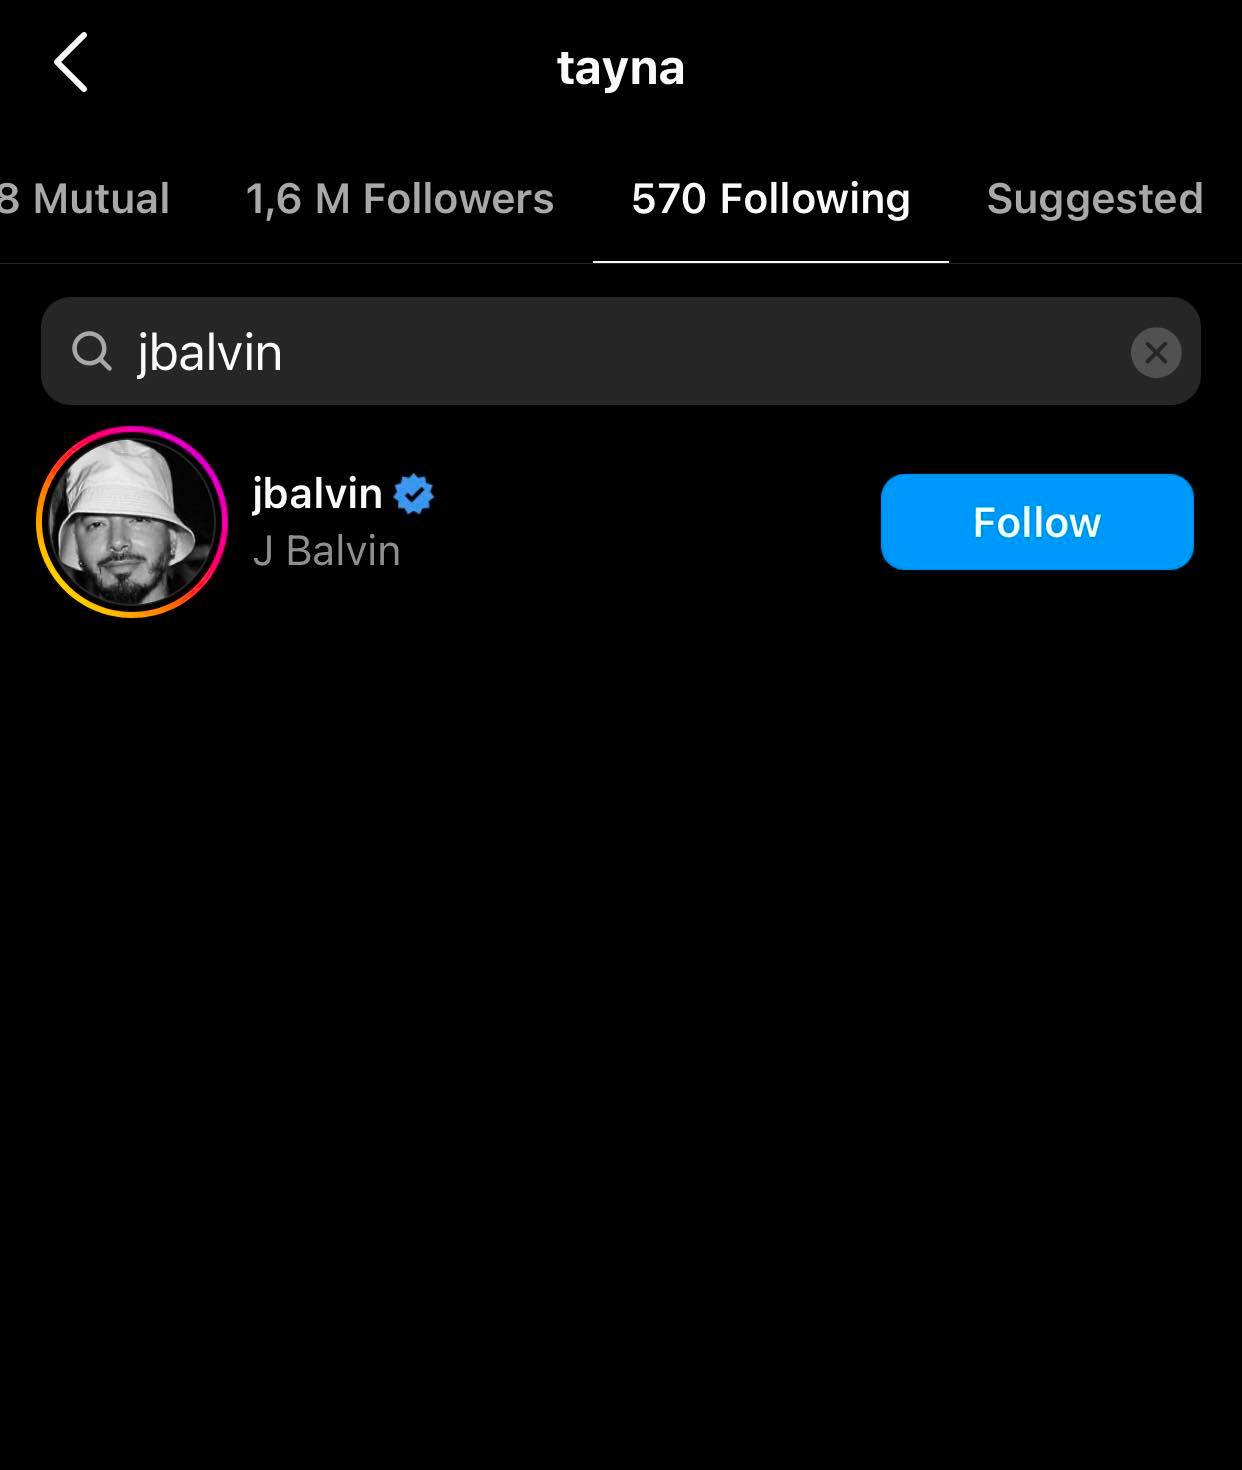Switch to the Mutual tab
The width and height of the screenshot is (1242, 1470).
[85, 198]
